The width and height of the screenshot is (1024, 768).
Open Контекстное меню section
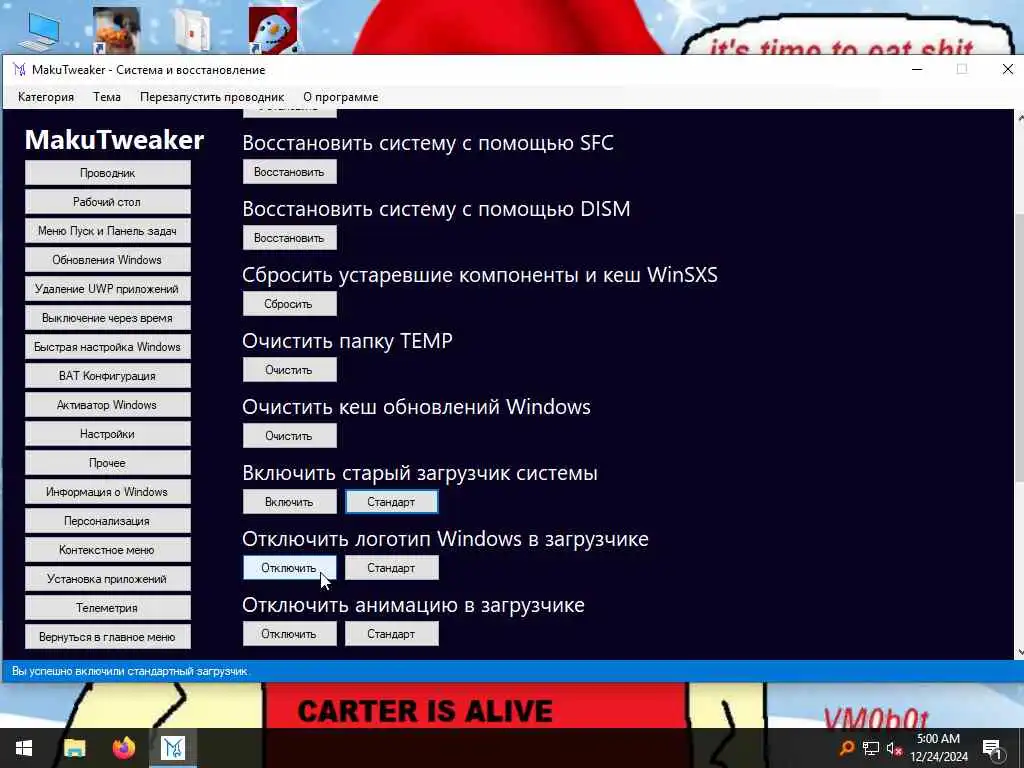pos(108,550)
